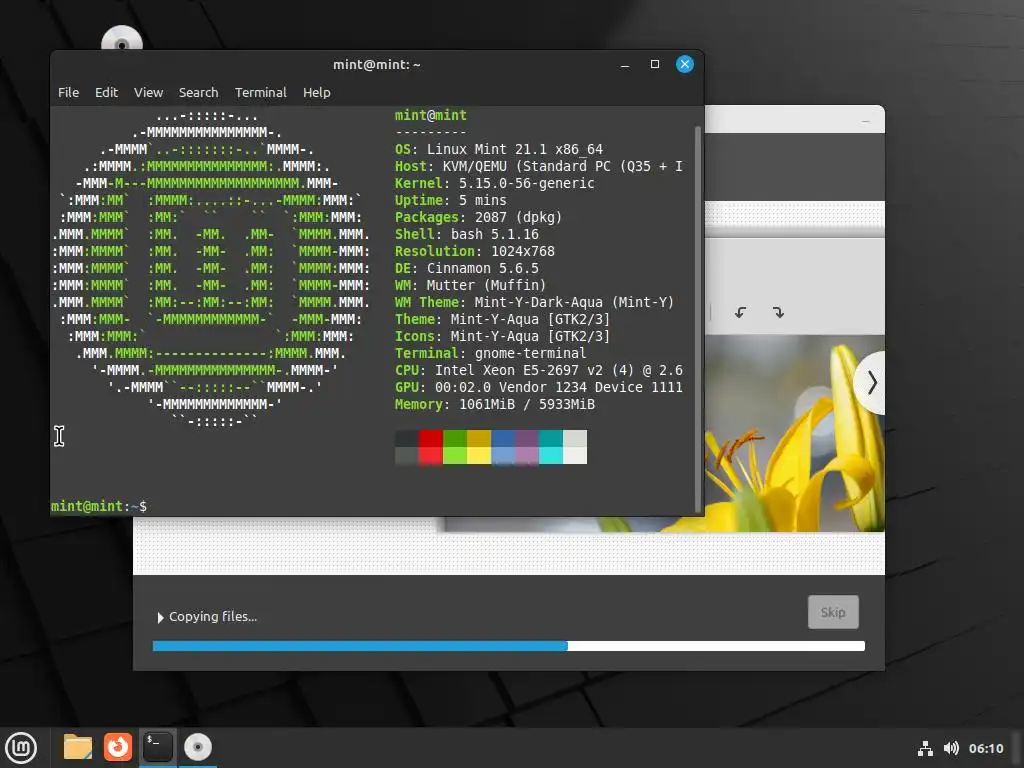The image size is (1024, 768).
Task: Click the blue color block in neofetch
Action: click(502, 447)
